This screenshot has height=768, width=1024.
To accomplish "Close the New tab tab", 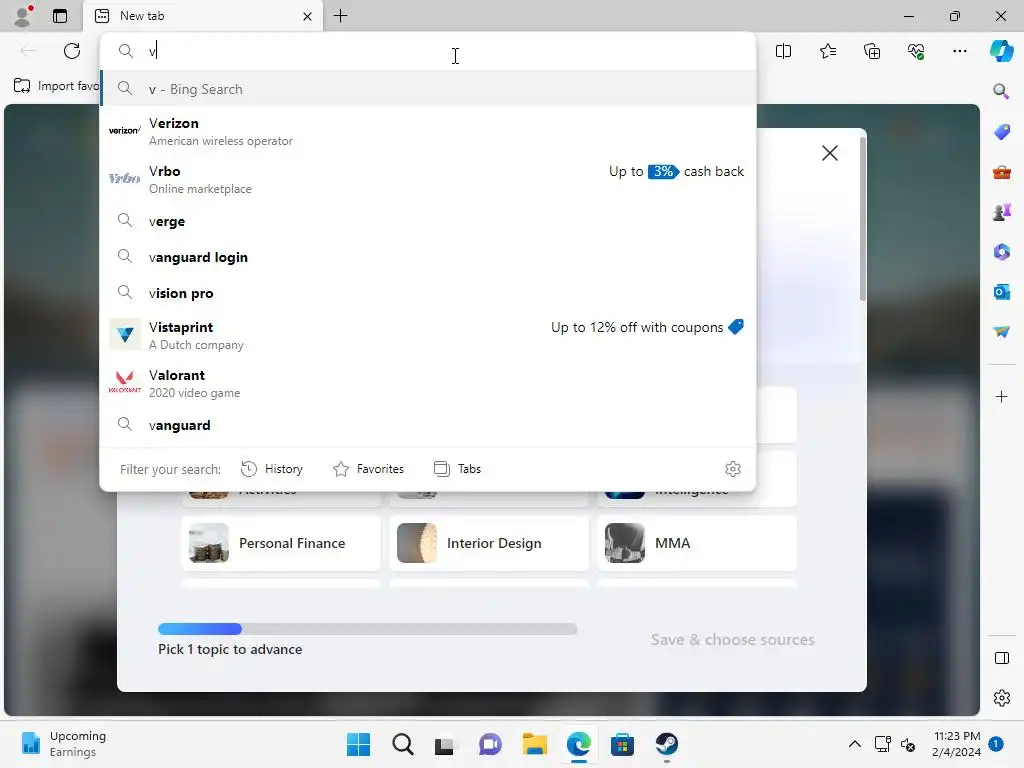I will 307,16.
